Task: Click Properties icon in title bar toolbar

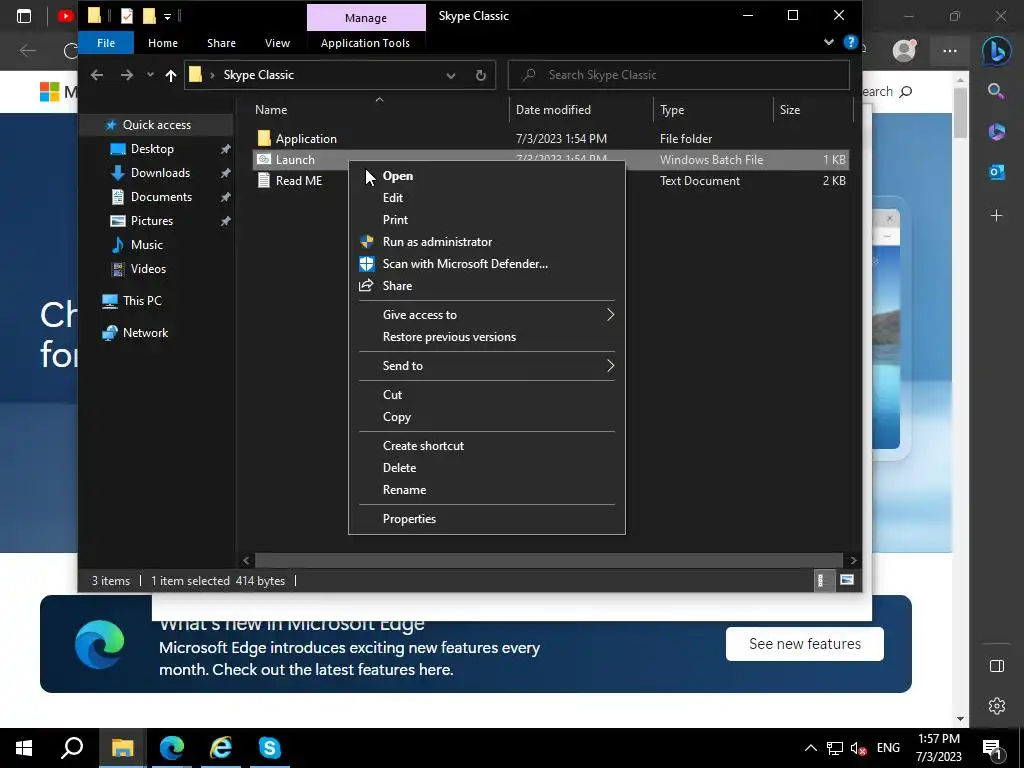Action: [x=127, y=16]
